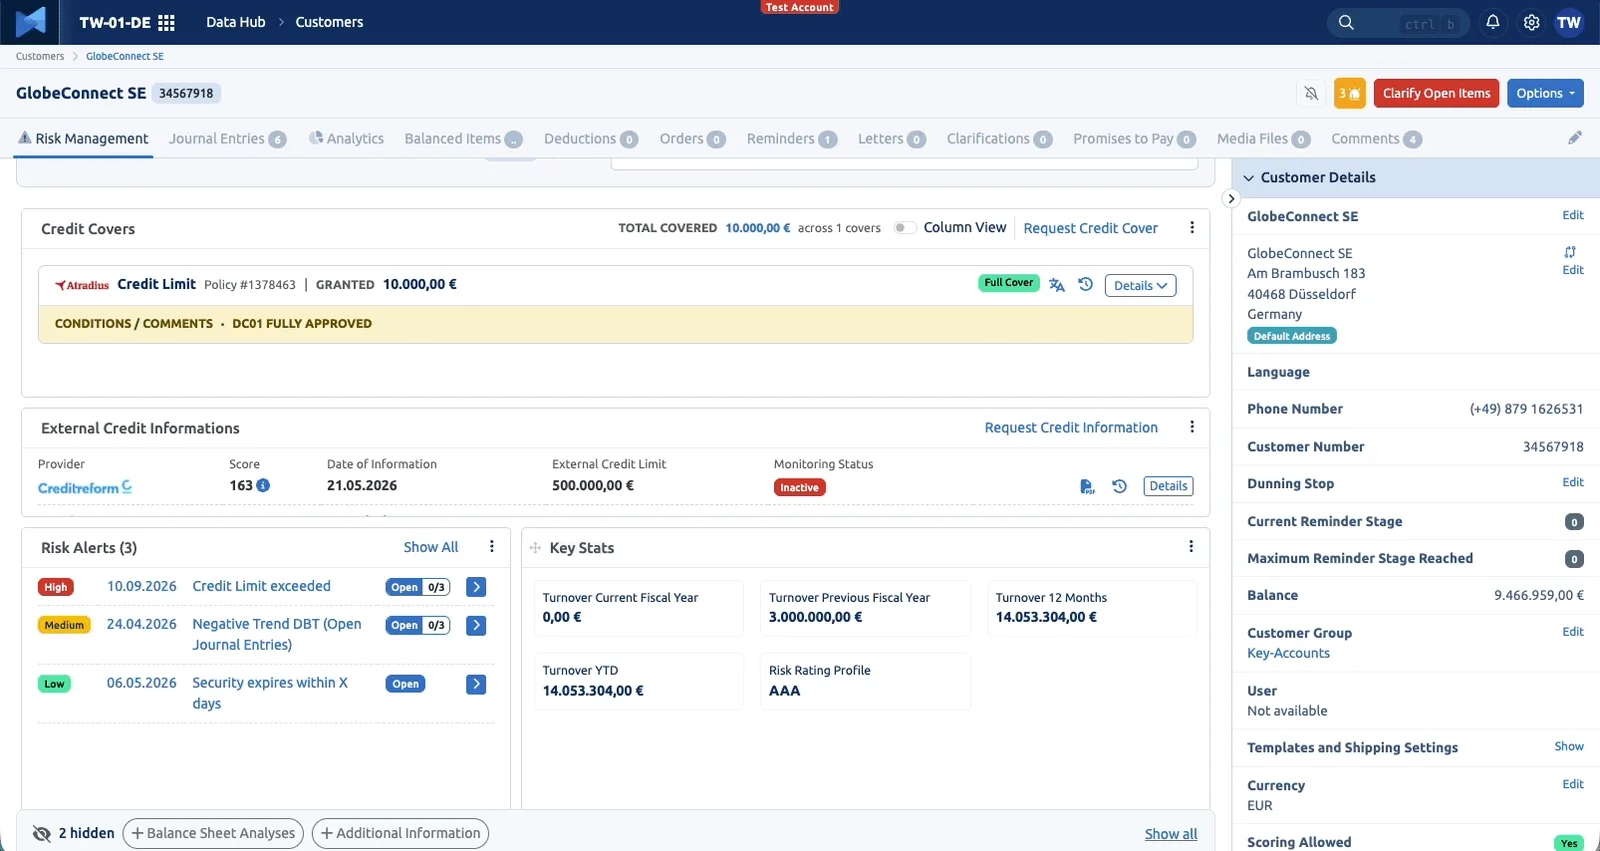Click the orange alerts badge showing 3
The width and height of the screenshot is (1600, 851).
coord(1350,93)
